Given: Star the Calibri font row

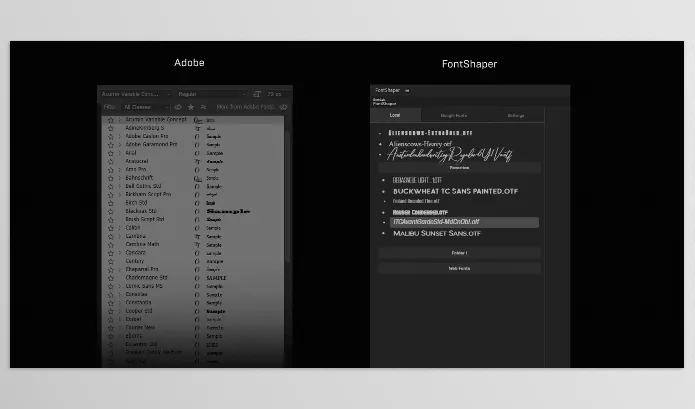Looking at the screenshot, I should [111, 228].
